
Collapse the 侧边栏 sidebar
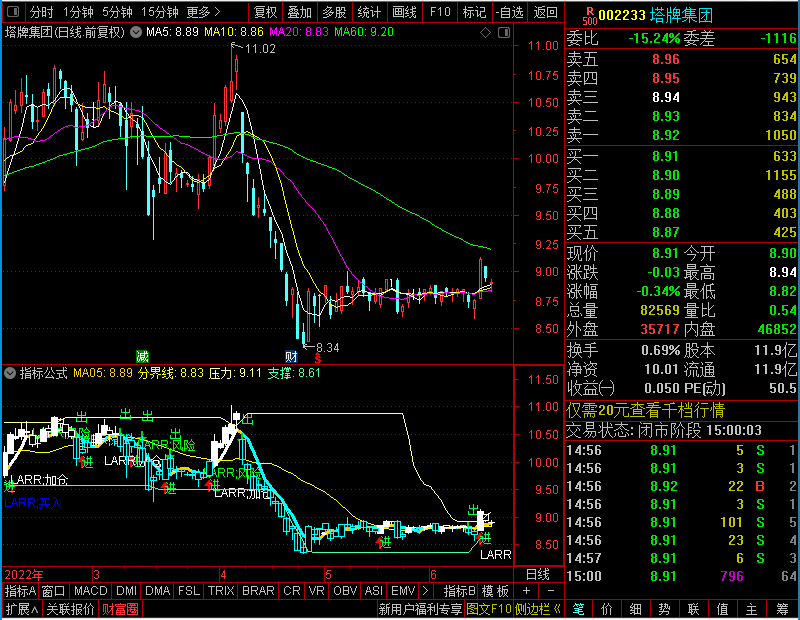coord(538,609)
